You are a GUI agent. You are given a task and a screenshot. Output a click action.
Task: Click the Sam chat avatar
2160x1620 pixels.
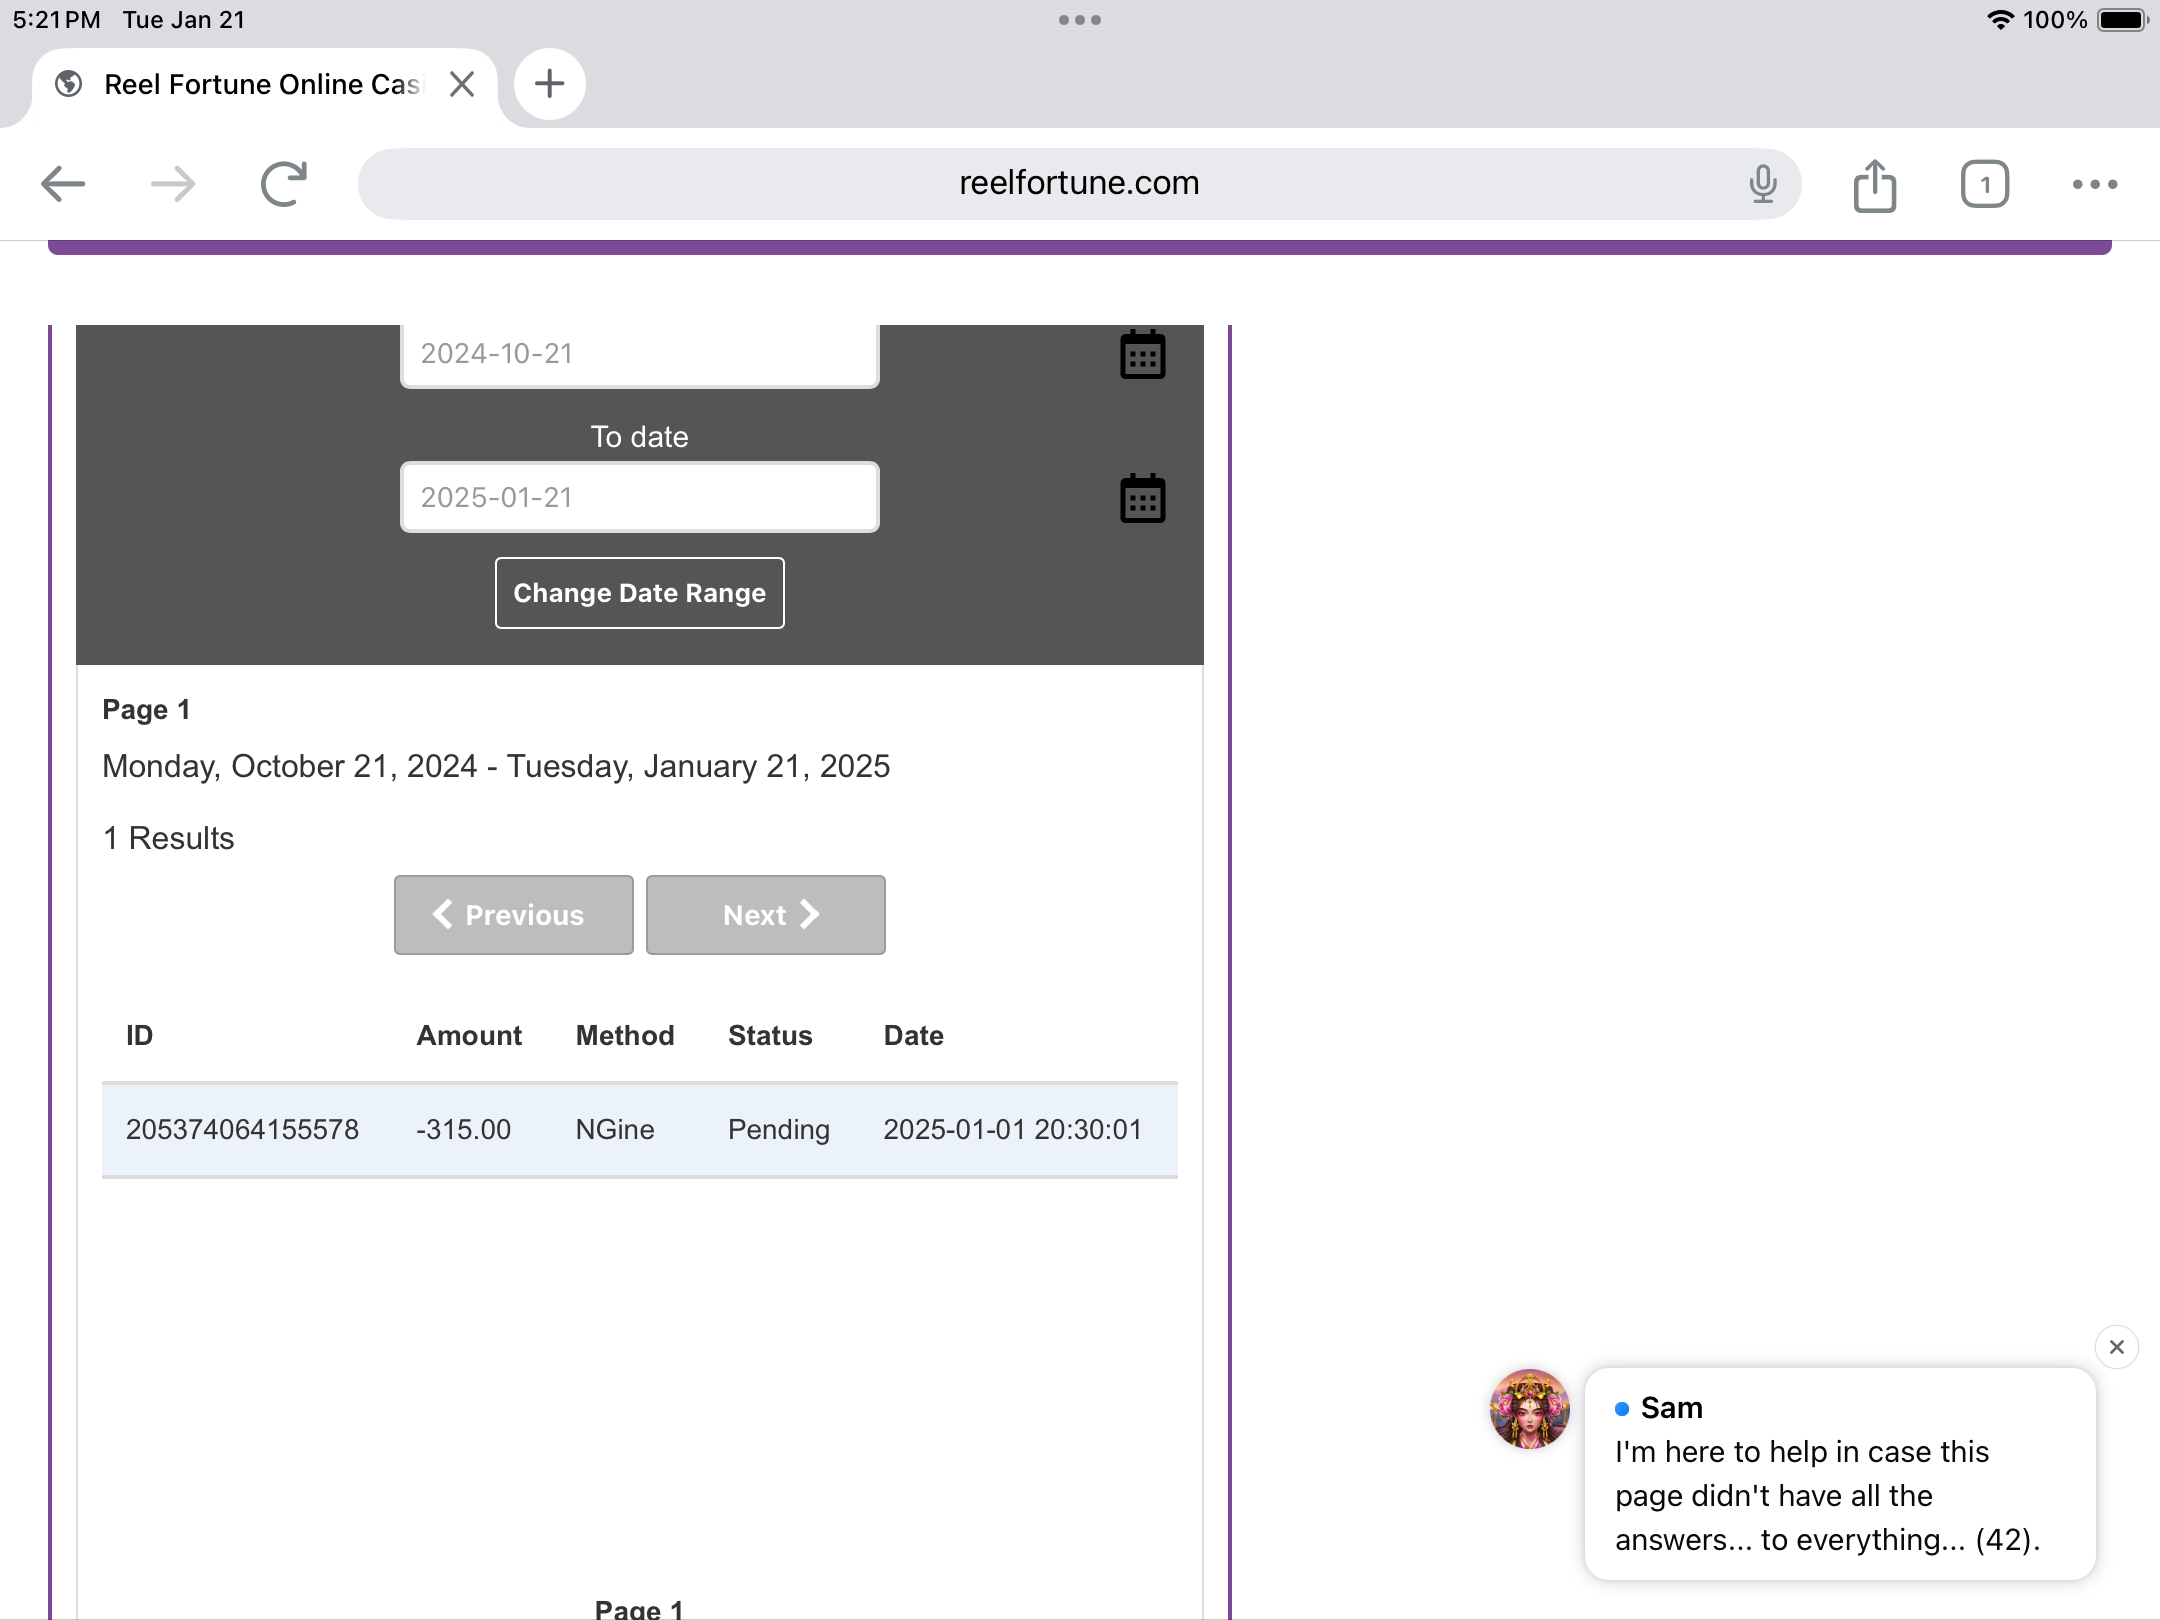(x=1530, y=1409)
